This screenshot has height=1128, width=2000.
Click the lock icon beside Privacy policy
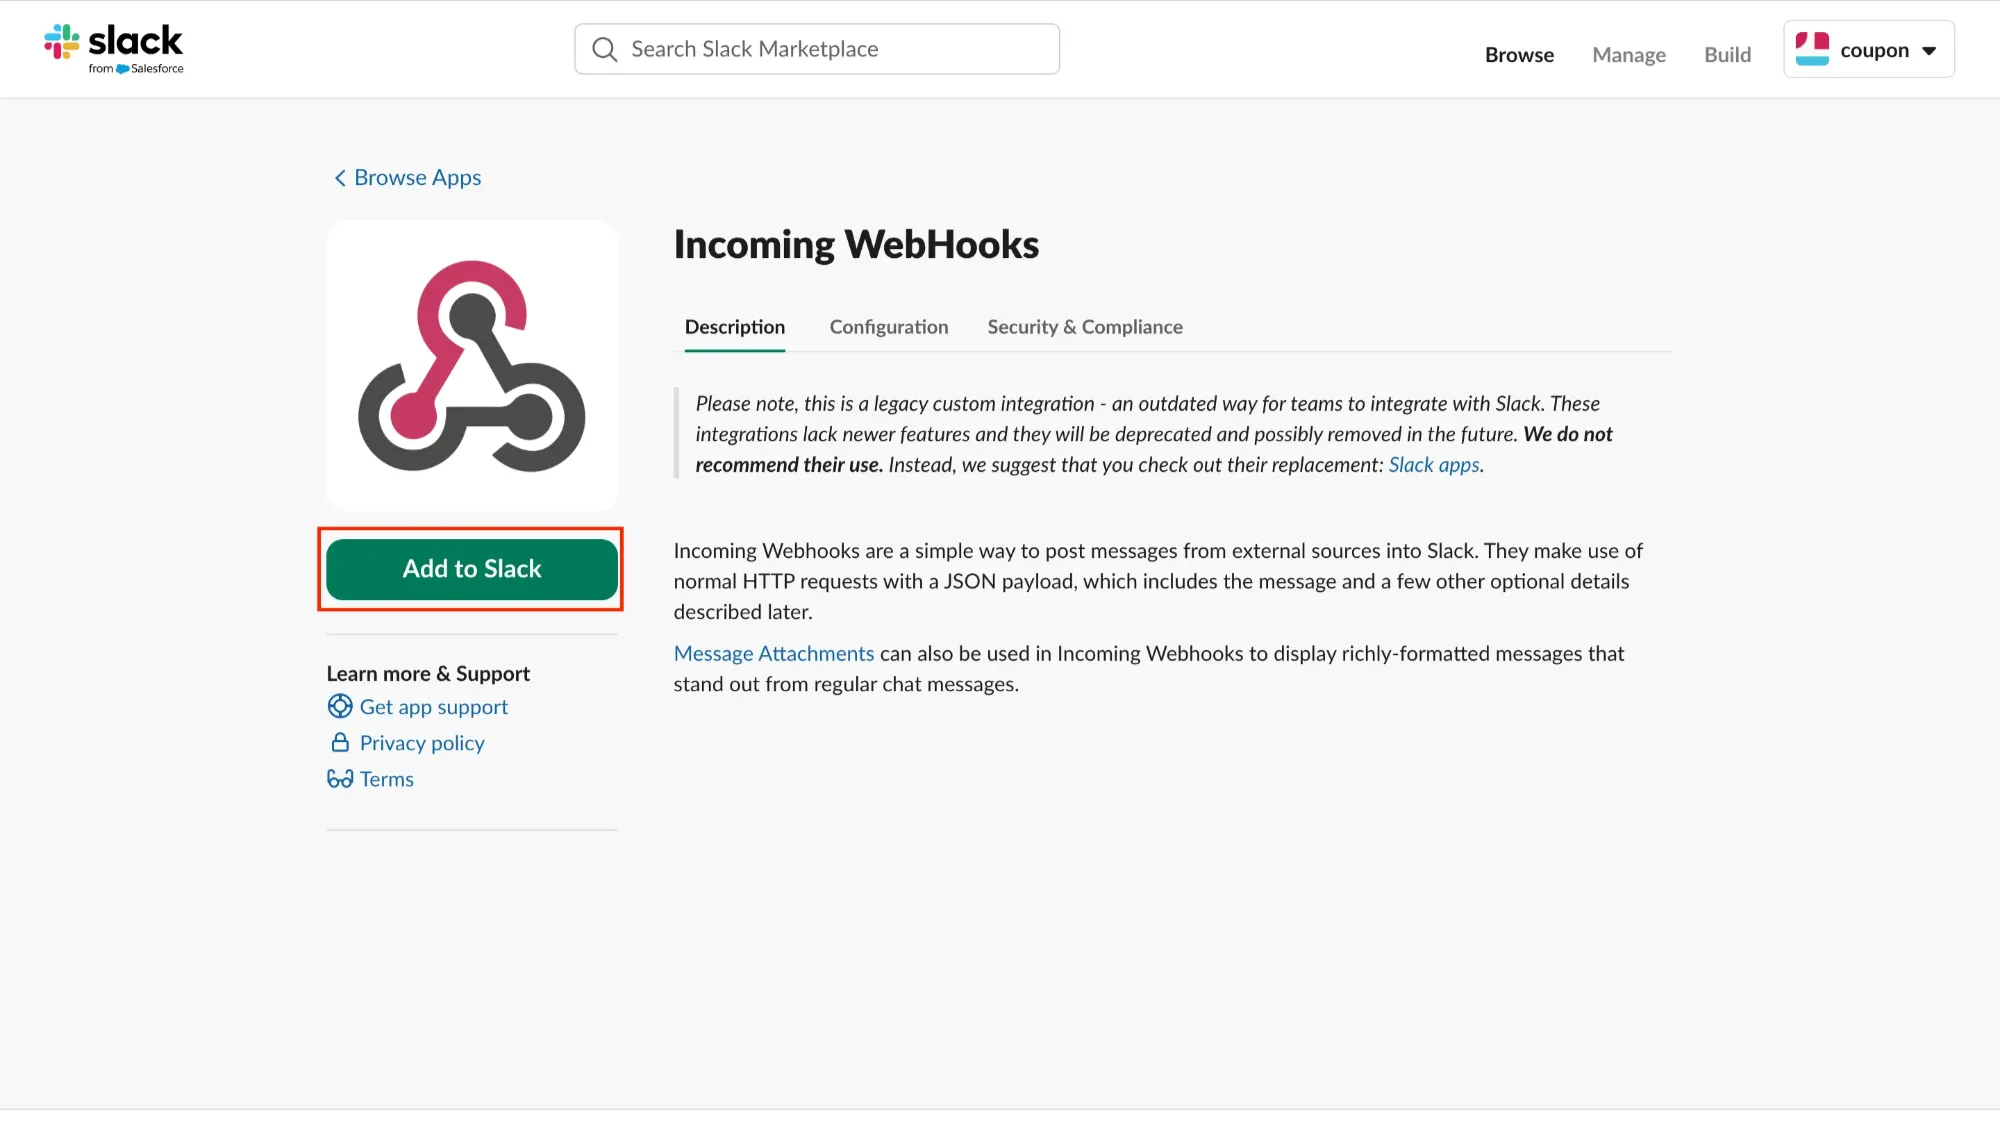(x=340, y=743)
